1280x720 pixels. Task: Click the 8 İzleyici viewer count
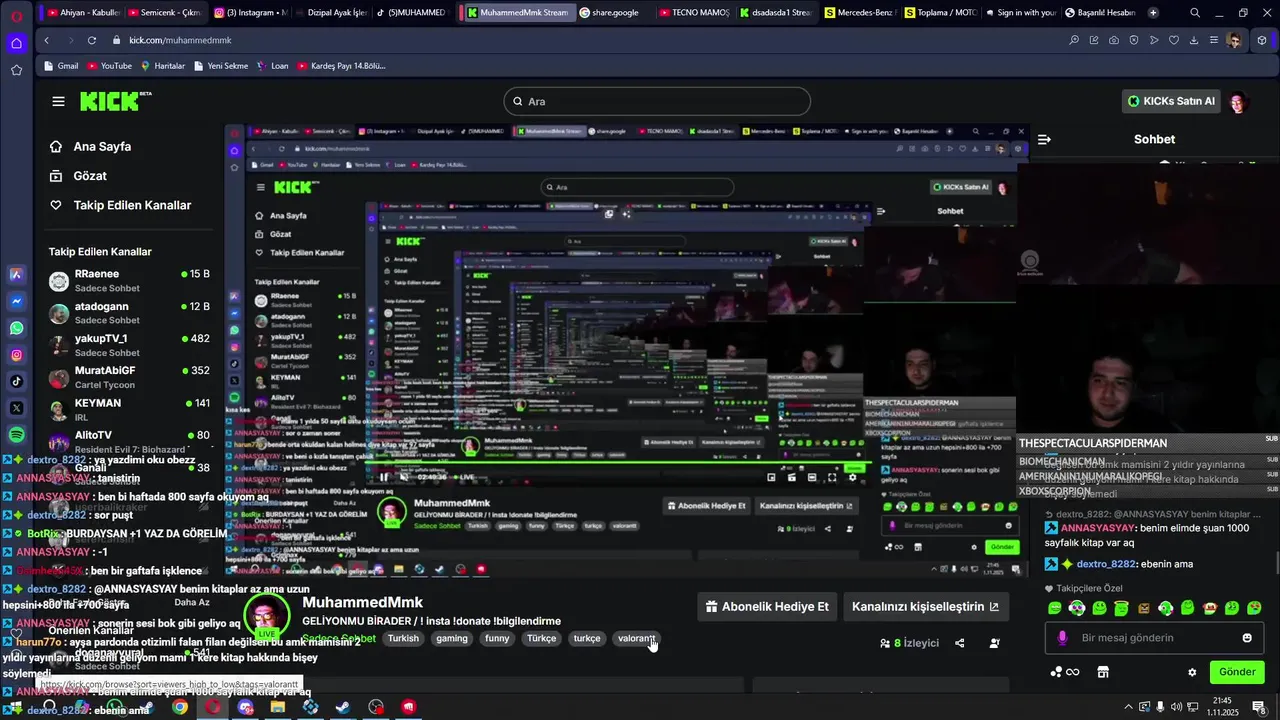coord(909,643)
